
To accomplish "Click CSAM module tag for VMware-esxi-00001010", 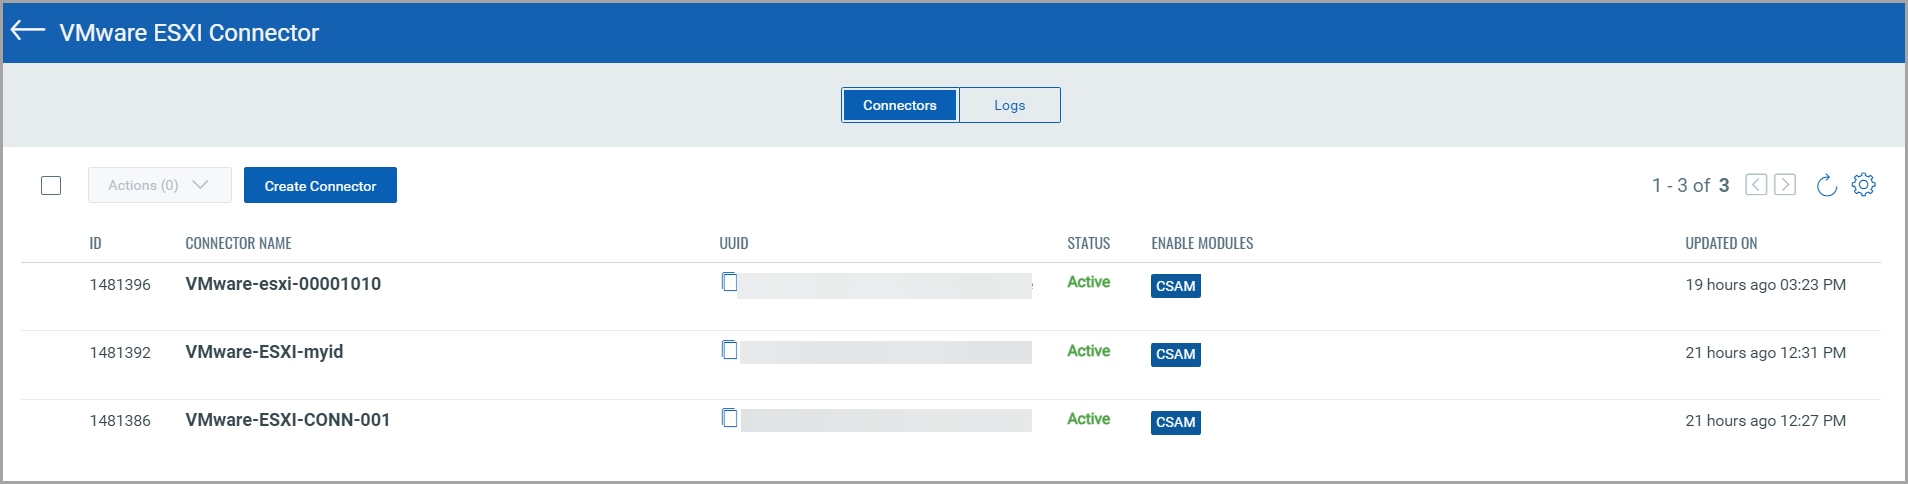I will tap(1175, 286).
